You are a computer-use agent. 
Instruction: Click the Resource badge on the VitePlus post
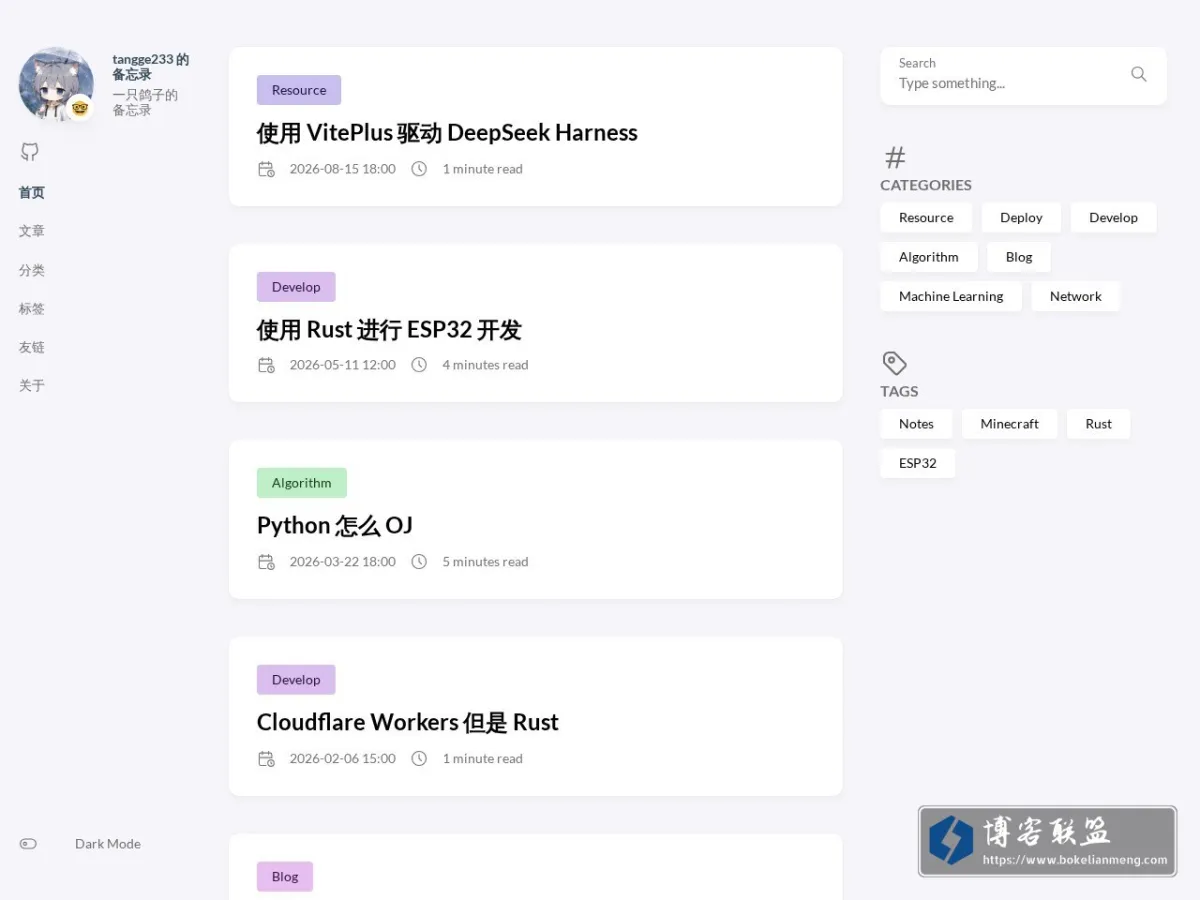pyautogui.click(x=299, y=90)
